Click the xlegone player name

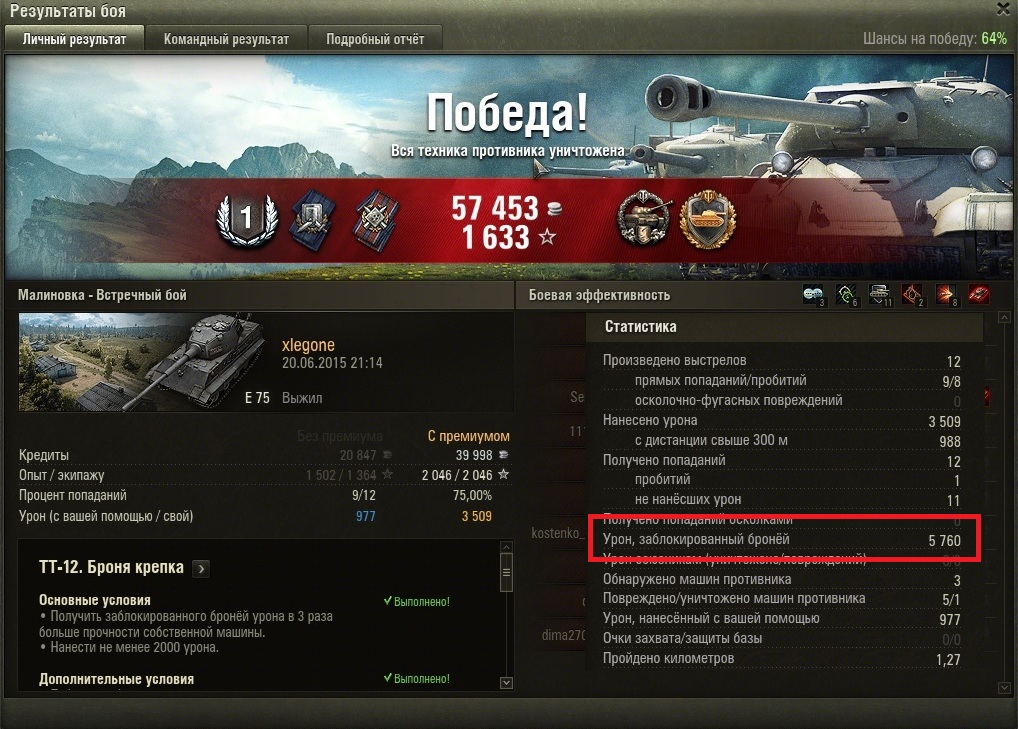pyautogui.click(x=308, y=345)
